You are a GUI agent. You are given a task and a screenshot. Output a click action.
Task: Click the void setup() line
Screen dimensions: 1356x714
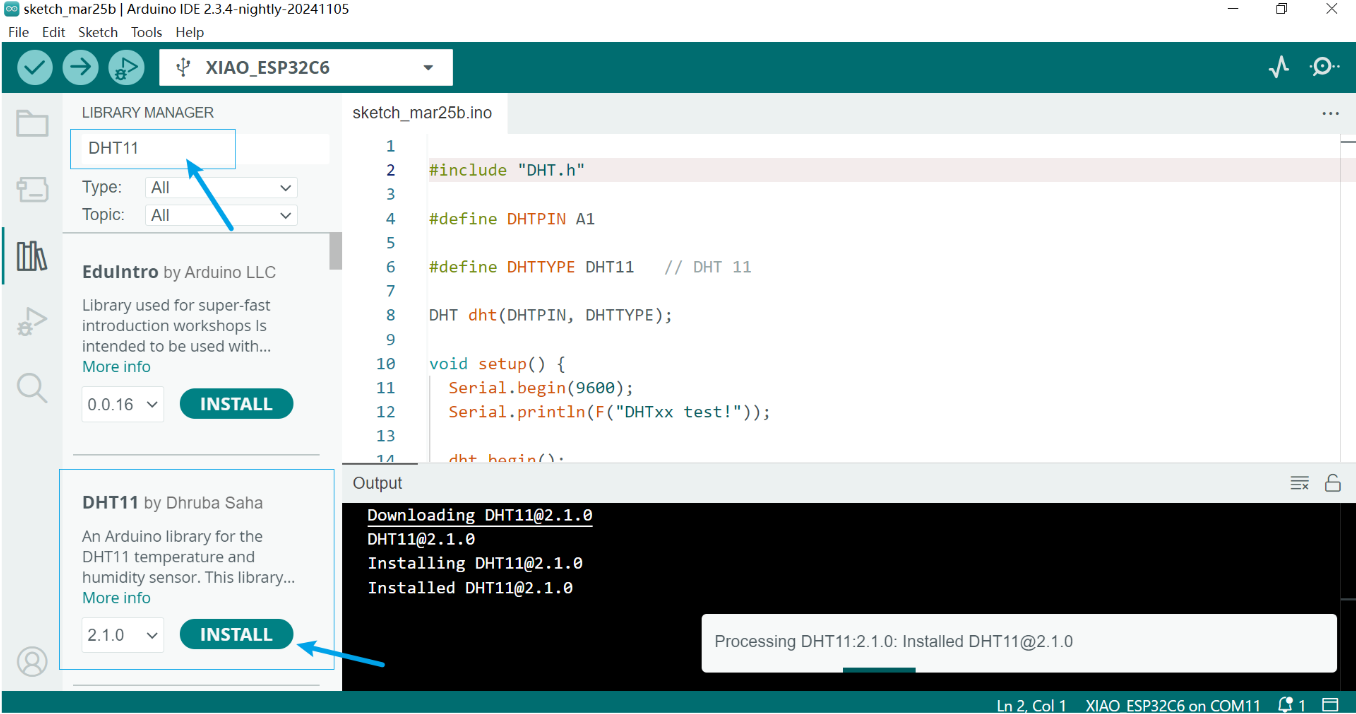click(497, 363)
